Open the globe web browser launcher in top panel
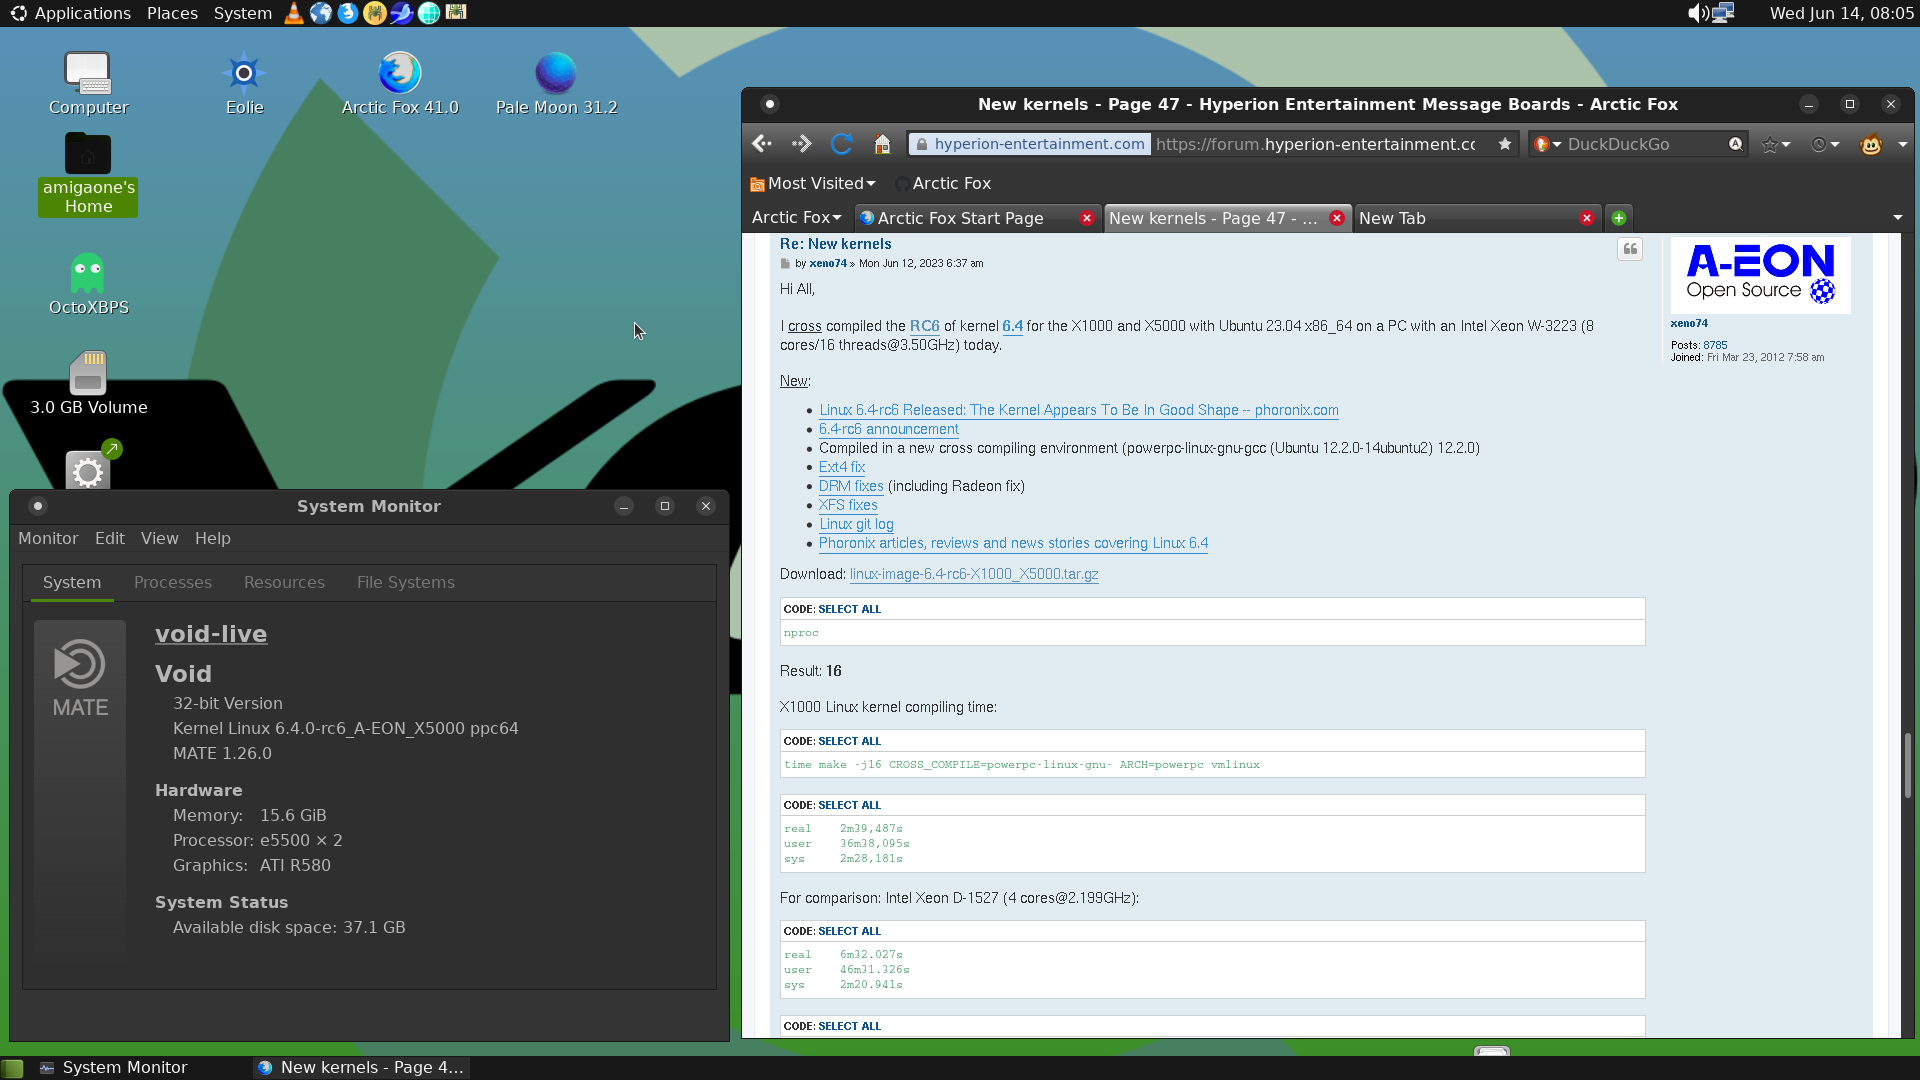The height and width of the screenshot is (1080, 1920). click(321, 13)
